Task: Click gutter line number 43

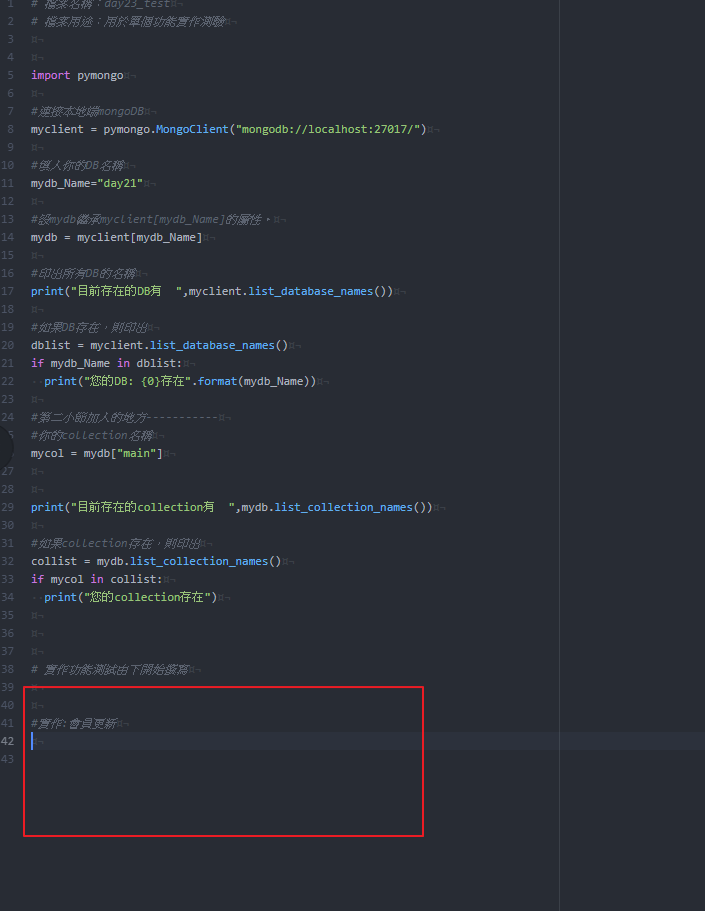Action: (8, 759)
